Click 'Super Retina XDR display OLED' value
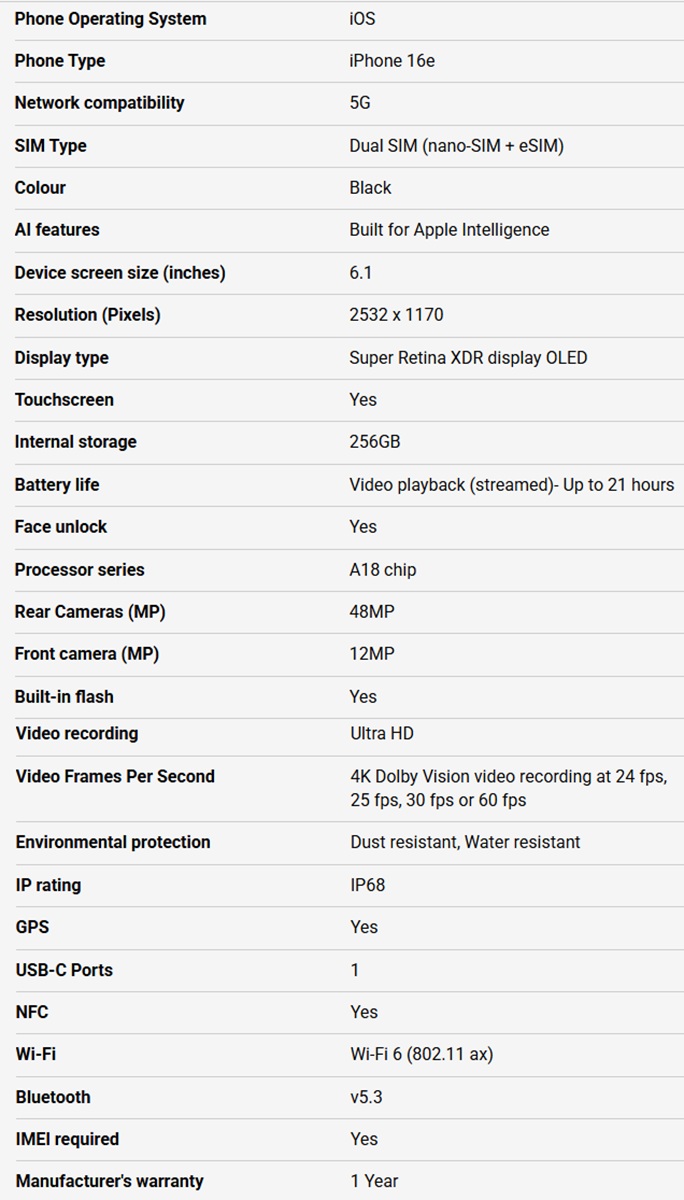The image size is (684, 1200). click(468, 358)
